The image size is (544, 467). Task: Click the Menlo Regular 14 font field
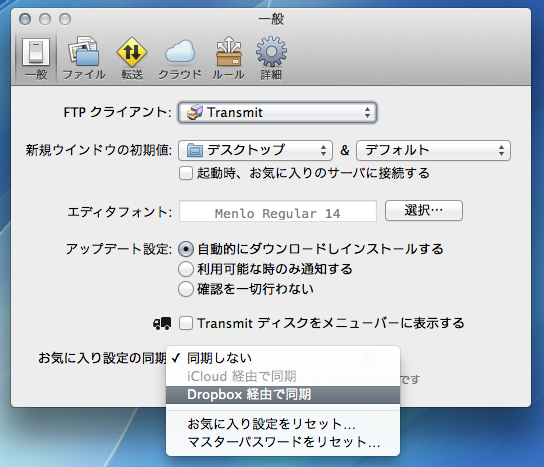tap(278, 211)
